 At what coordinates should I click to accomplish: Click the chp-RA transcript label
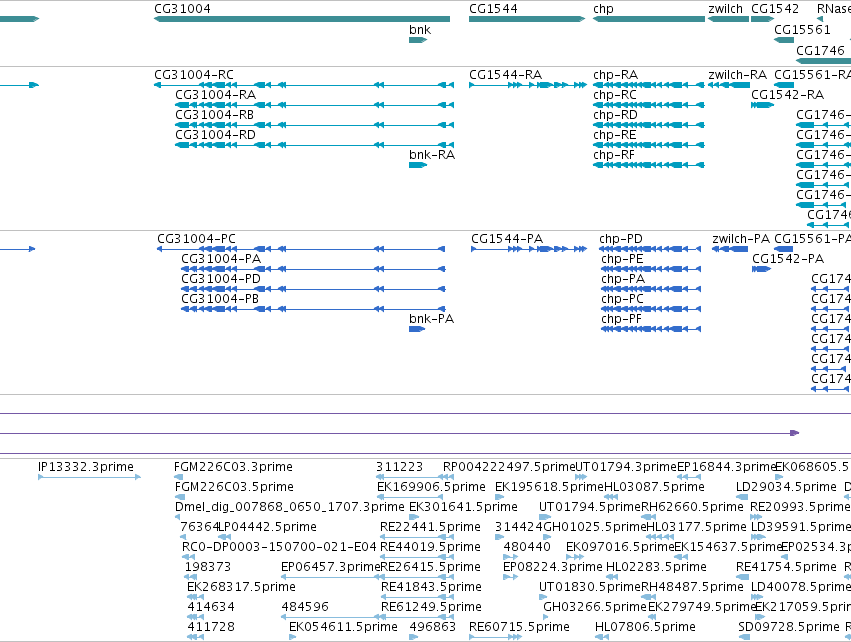615,74
